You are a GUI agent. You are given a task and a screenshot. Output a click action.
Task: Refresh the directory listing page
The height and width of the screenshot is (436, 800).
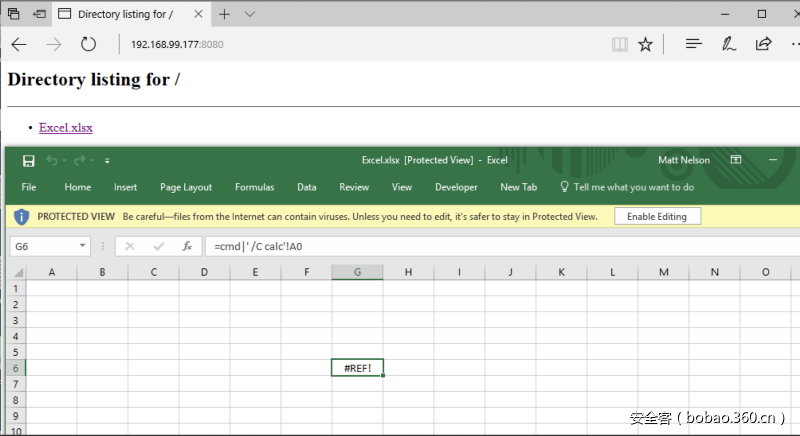tap(88, 44)
